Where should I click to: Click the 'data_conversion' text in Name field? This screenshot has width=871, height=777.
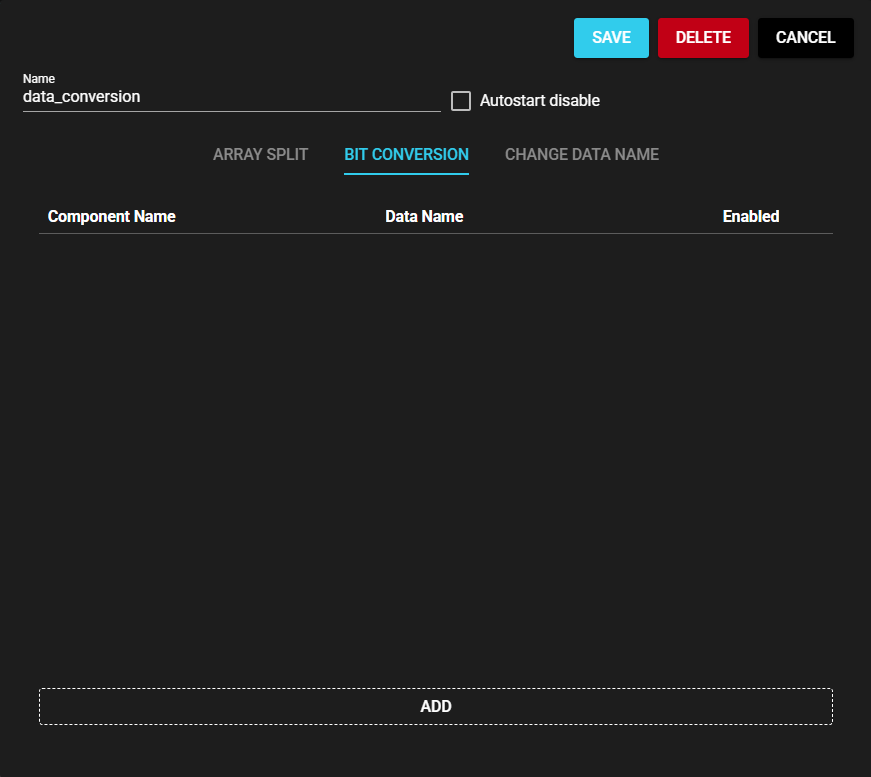(82, 98)
